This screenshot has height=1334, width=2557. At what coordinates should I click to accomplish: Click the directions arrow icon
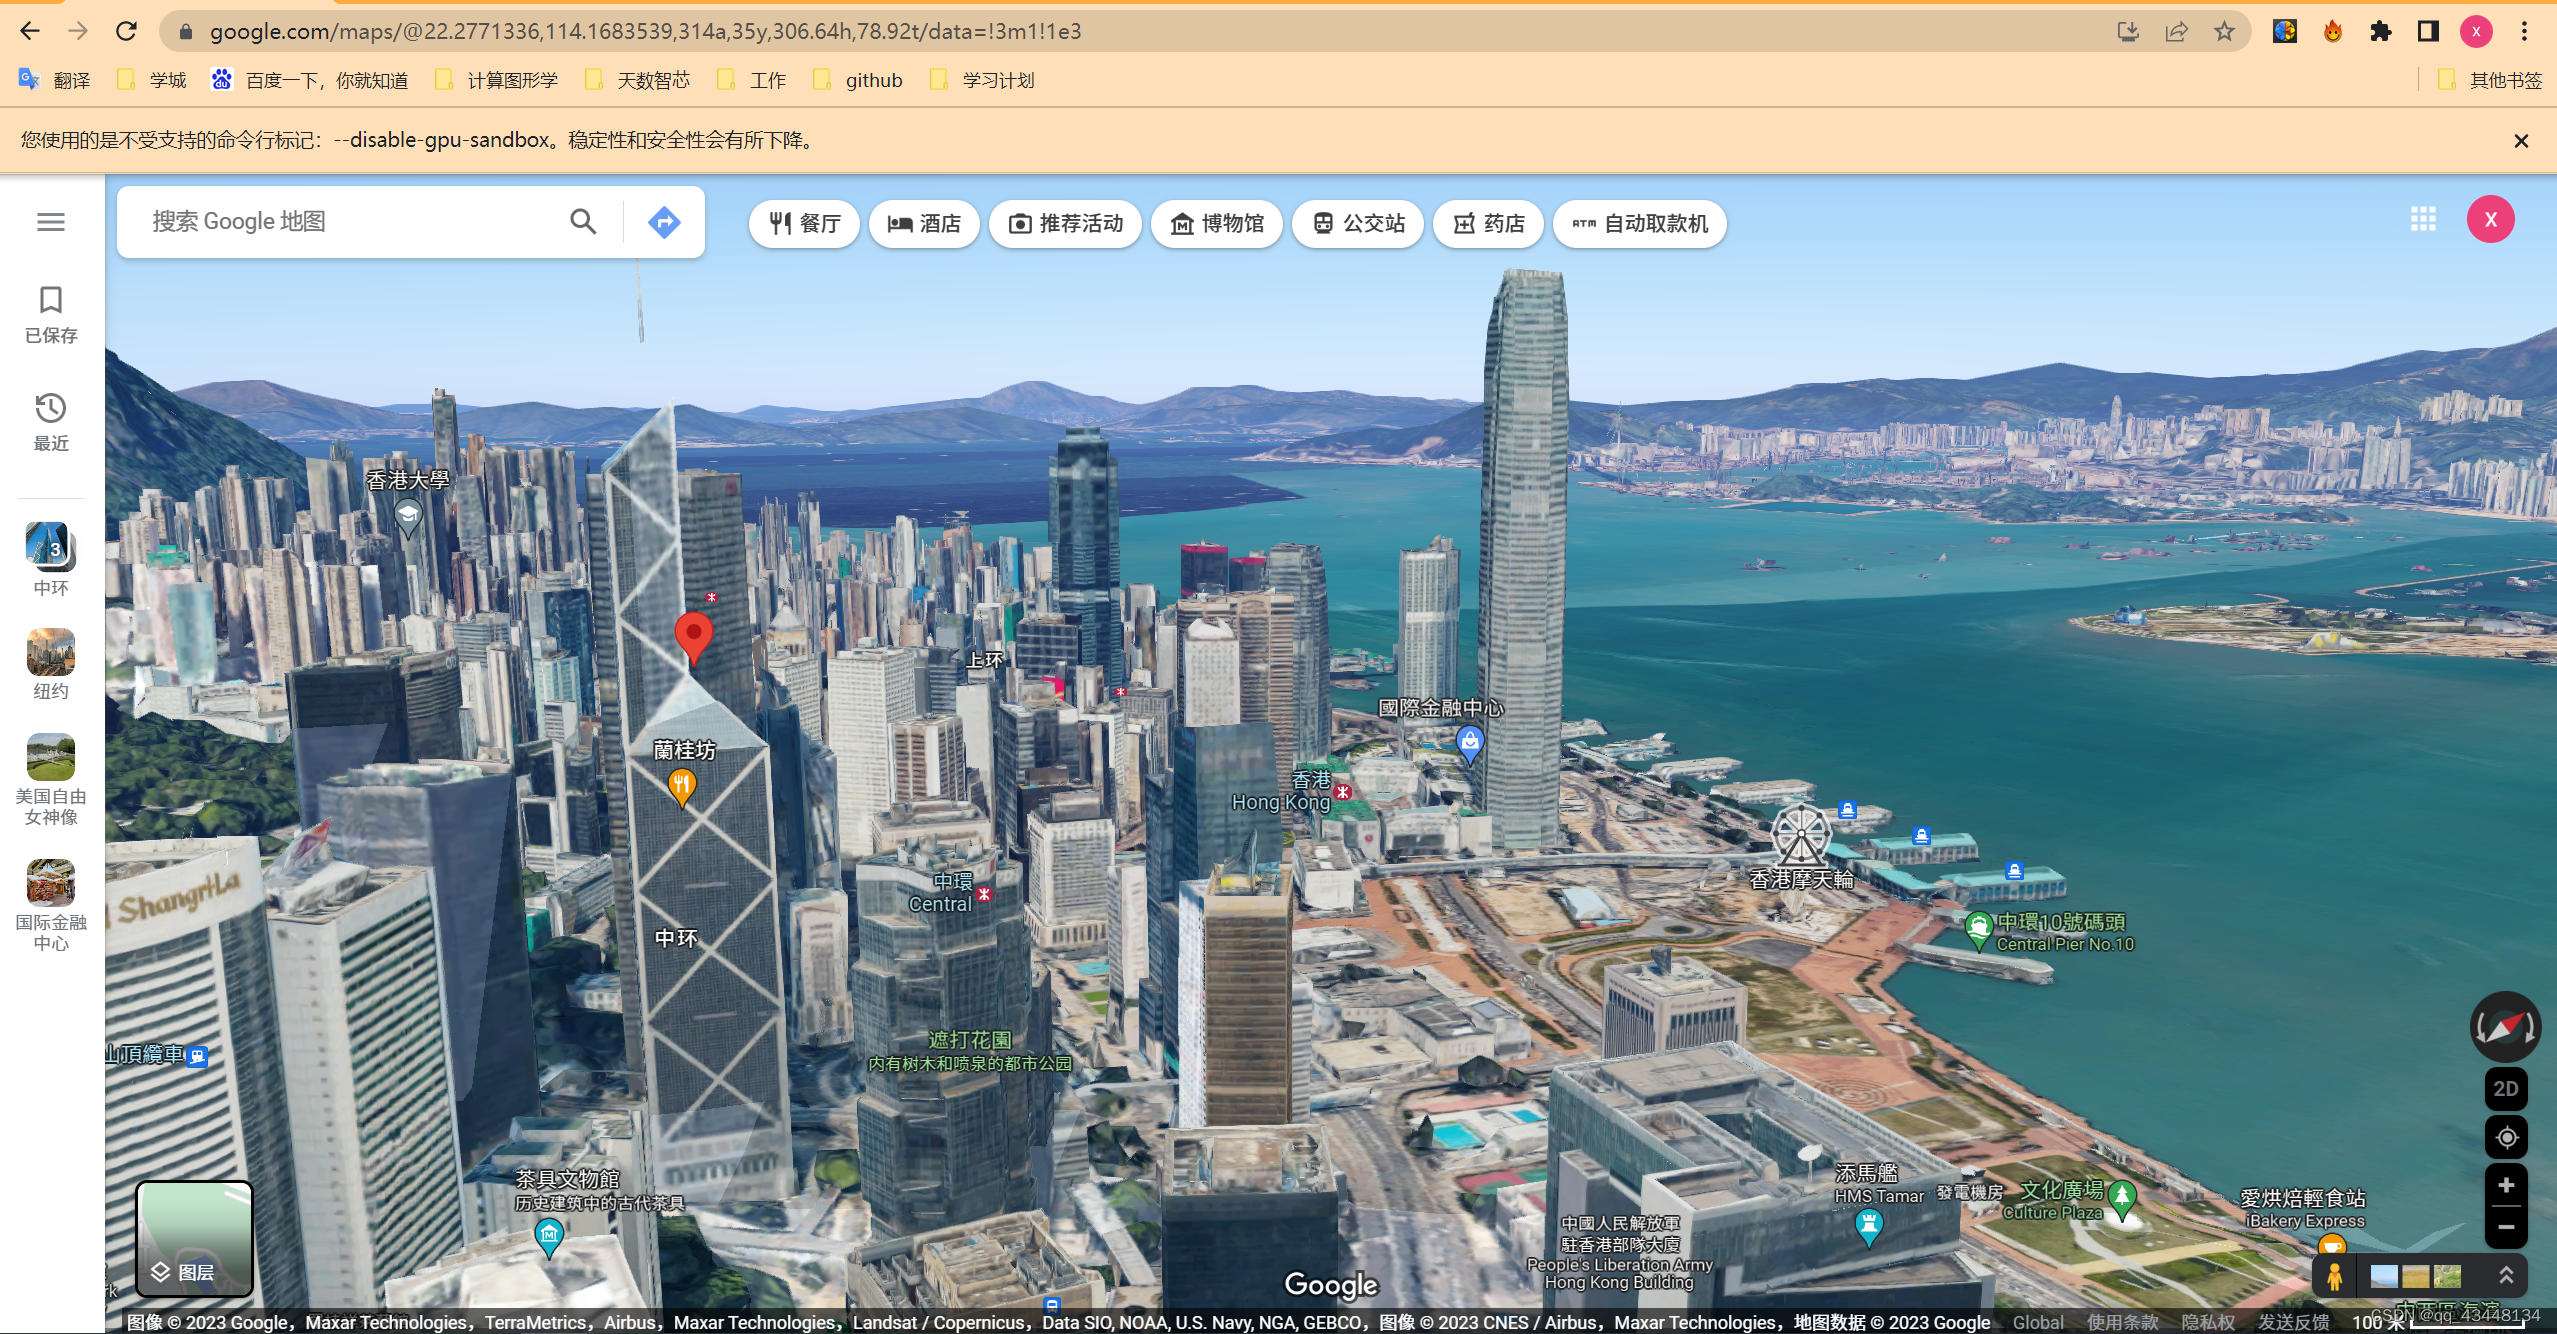click(664, 222)
